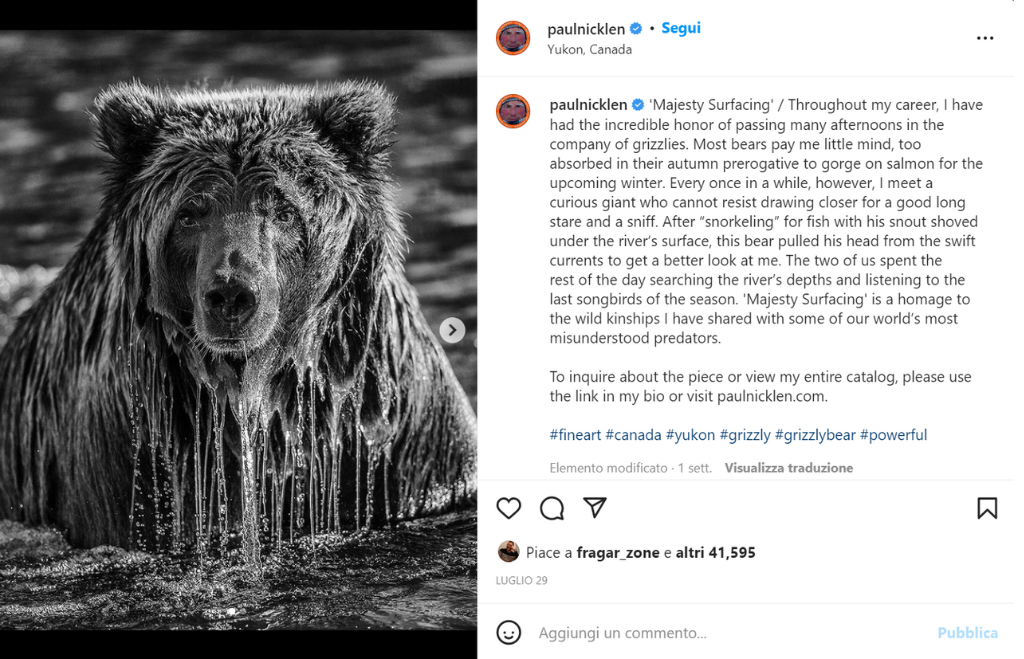1024x659 pixels.
Task: Open the three-dot more options menu
Action: (x=985, y=38)
